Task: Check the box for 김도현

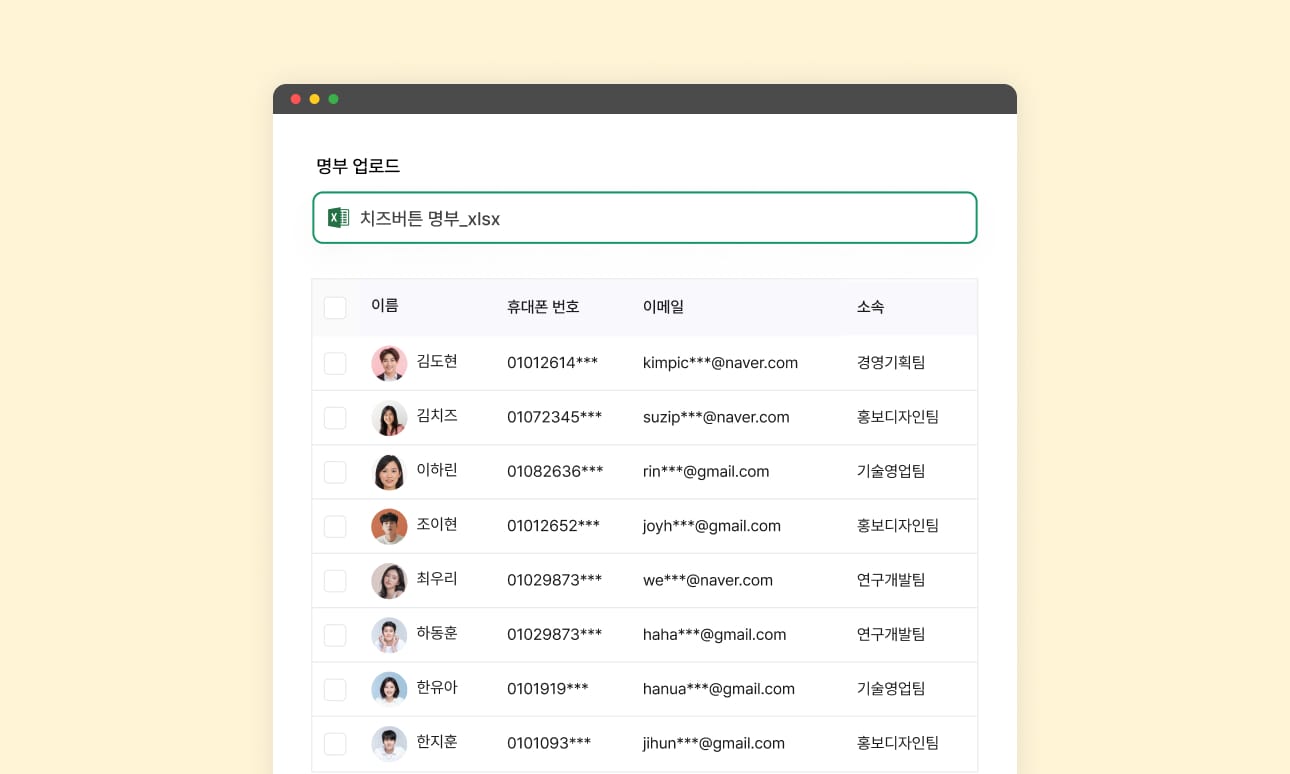Action: coord(335,363)
